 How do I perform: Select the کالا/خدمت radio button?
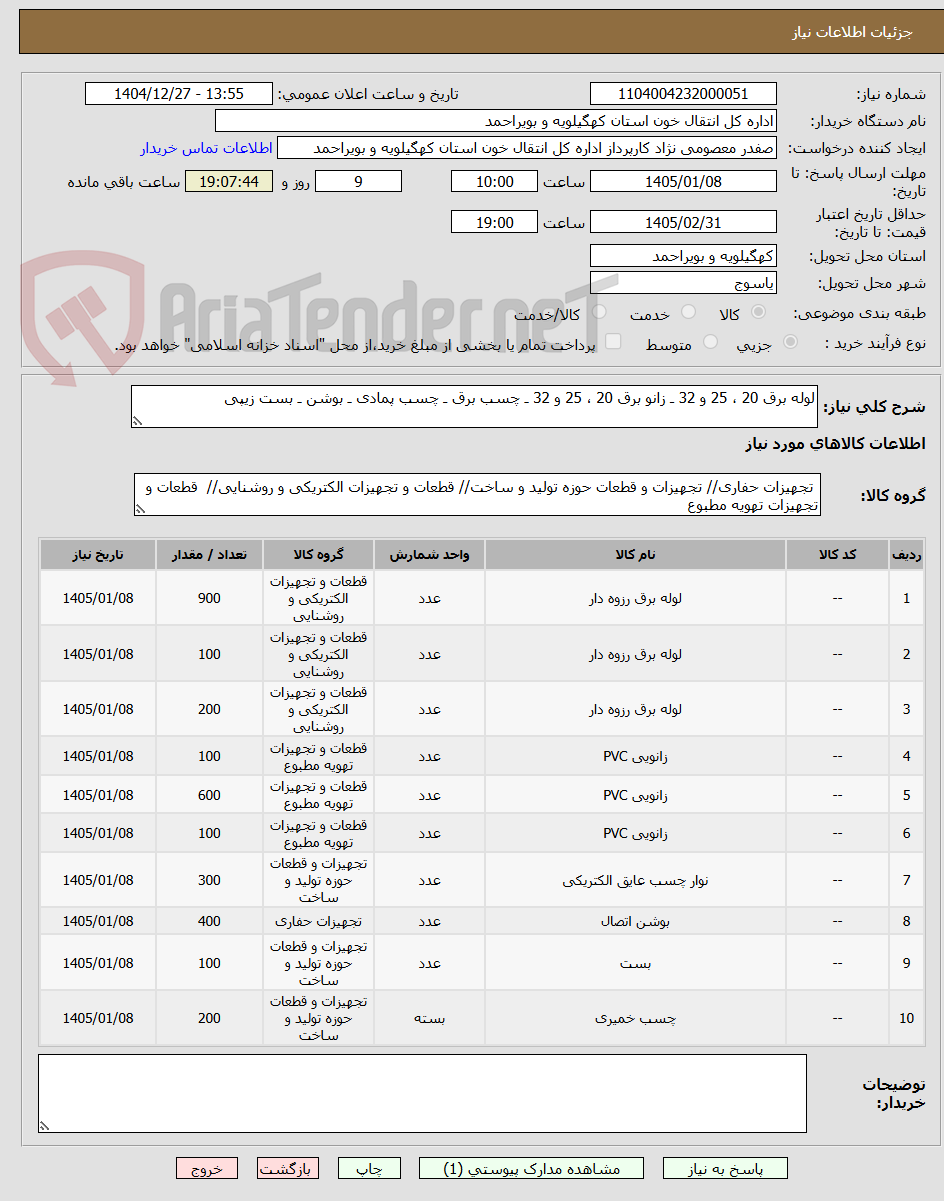click(x=598, y=313)
